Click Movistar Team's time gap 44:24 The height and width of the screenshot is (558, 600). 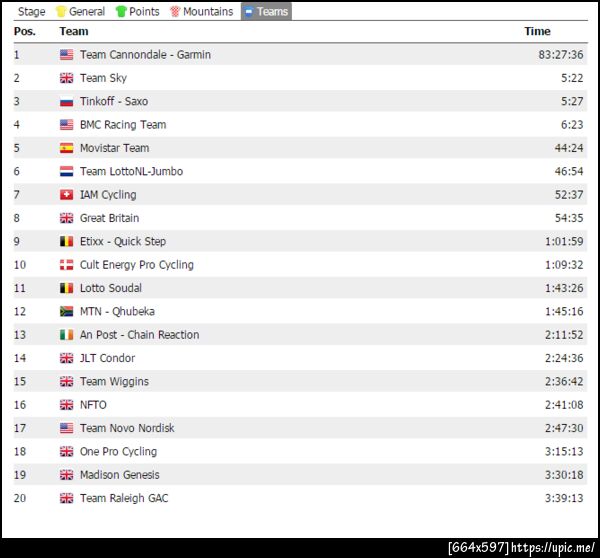point(569,148)
